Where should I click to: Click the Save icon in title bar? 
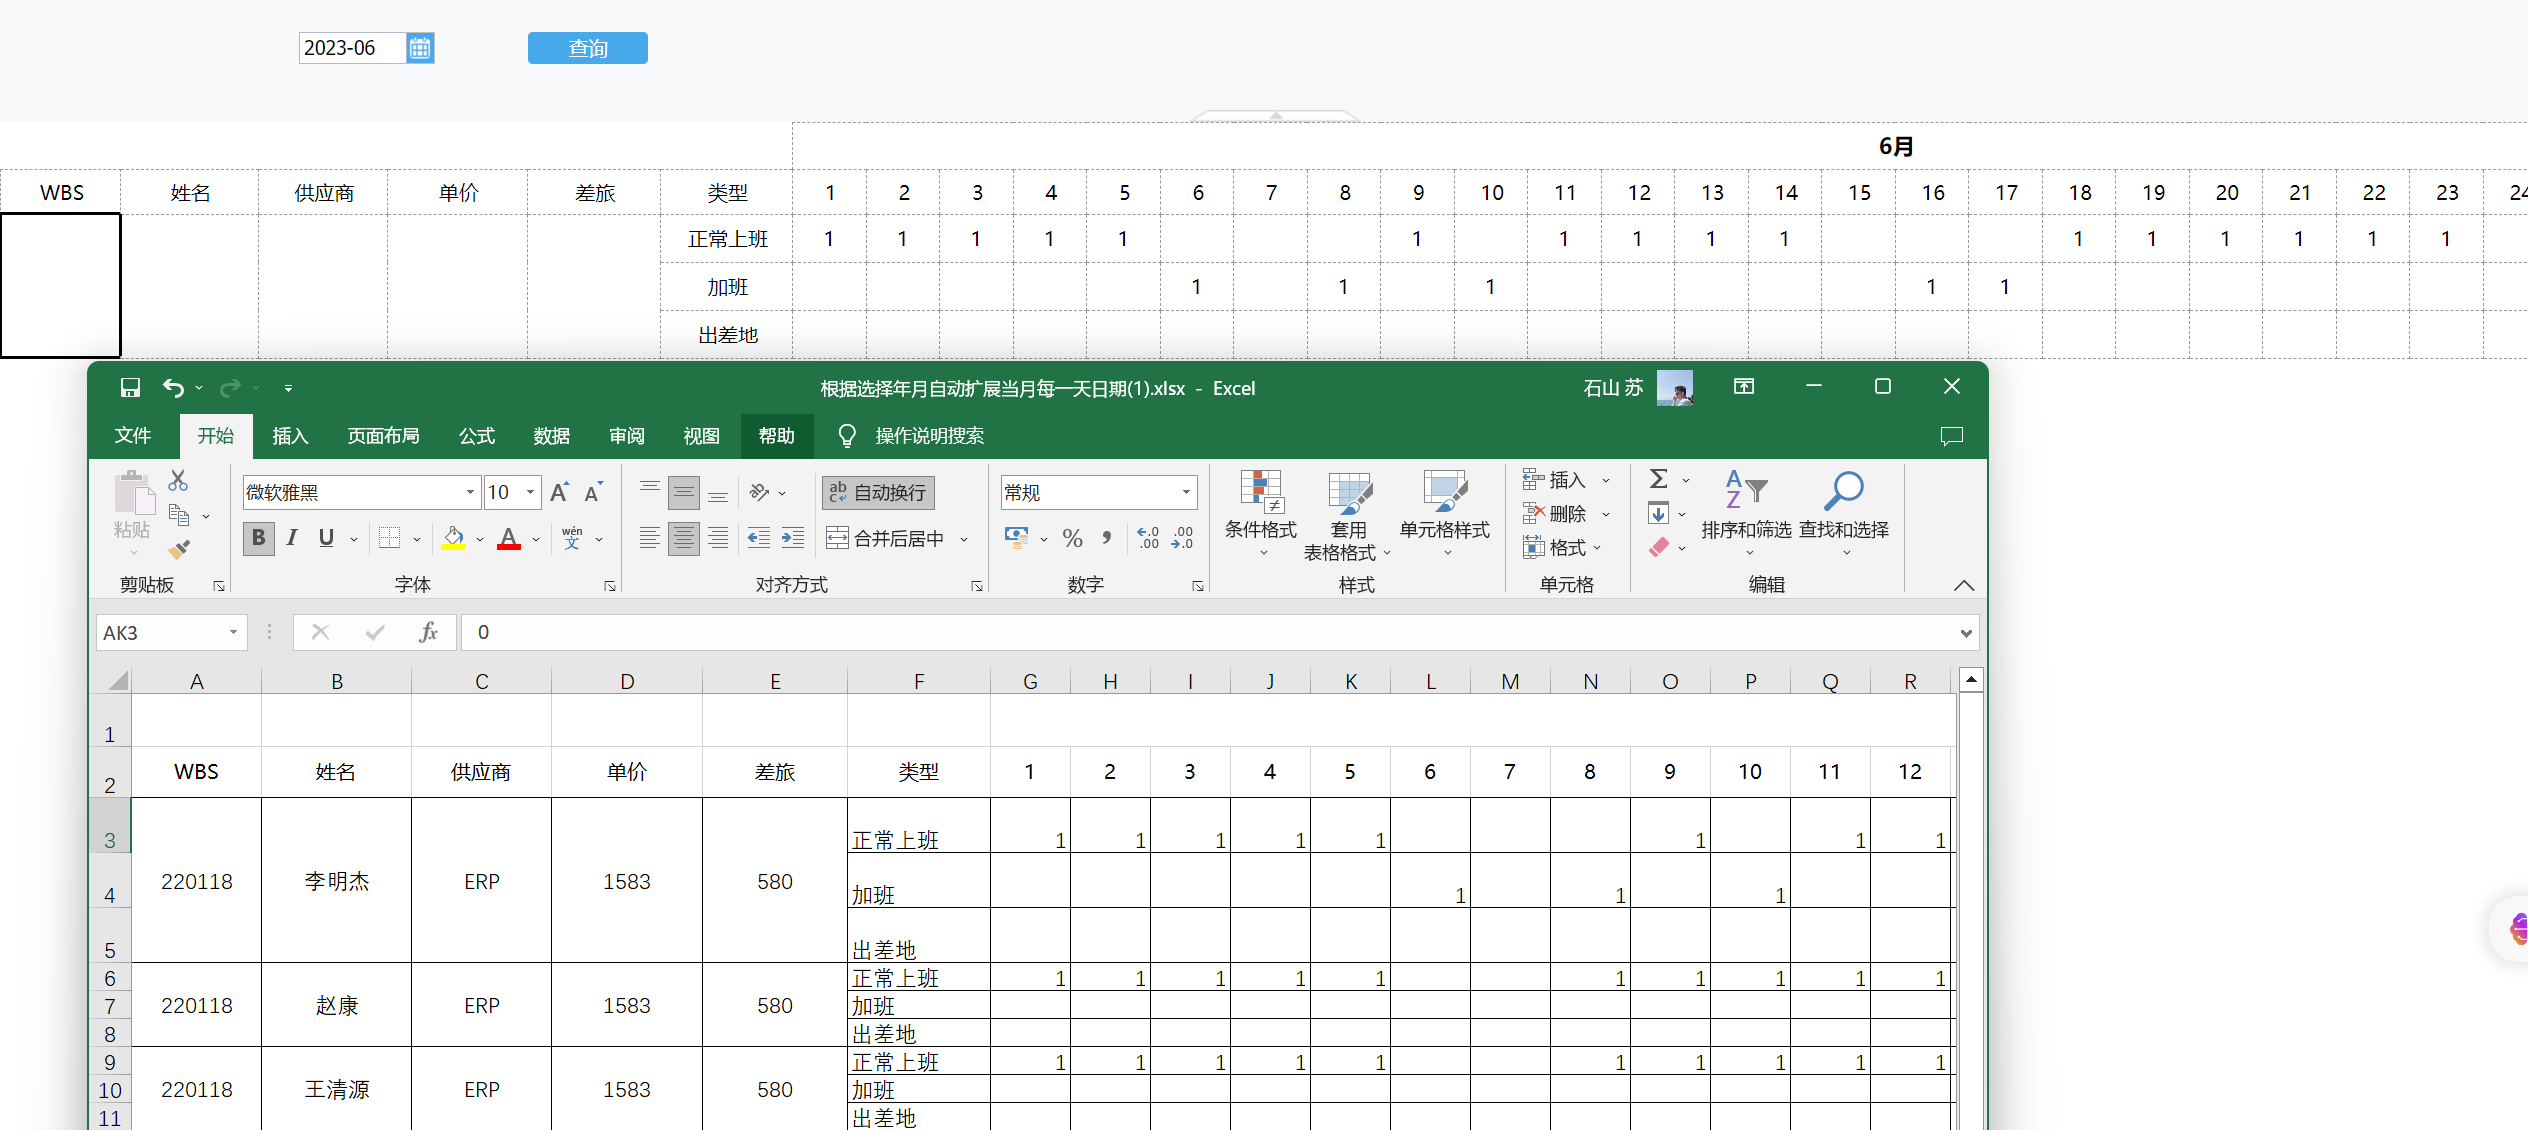coord(130,388)
